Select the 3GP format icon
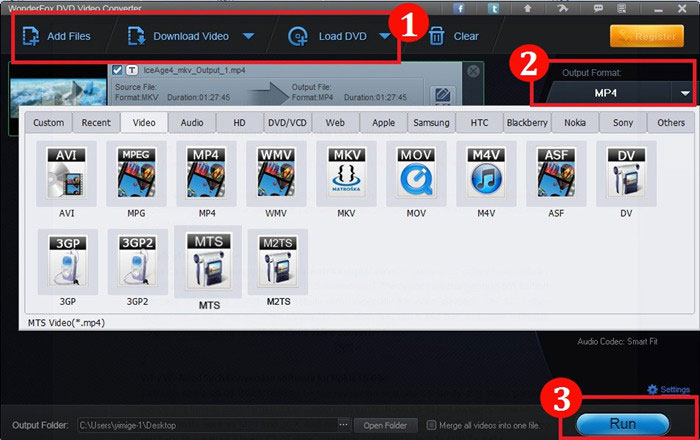 pos(68,262)
